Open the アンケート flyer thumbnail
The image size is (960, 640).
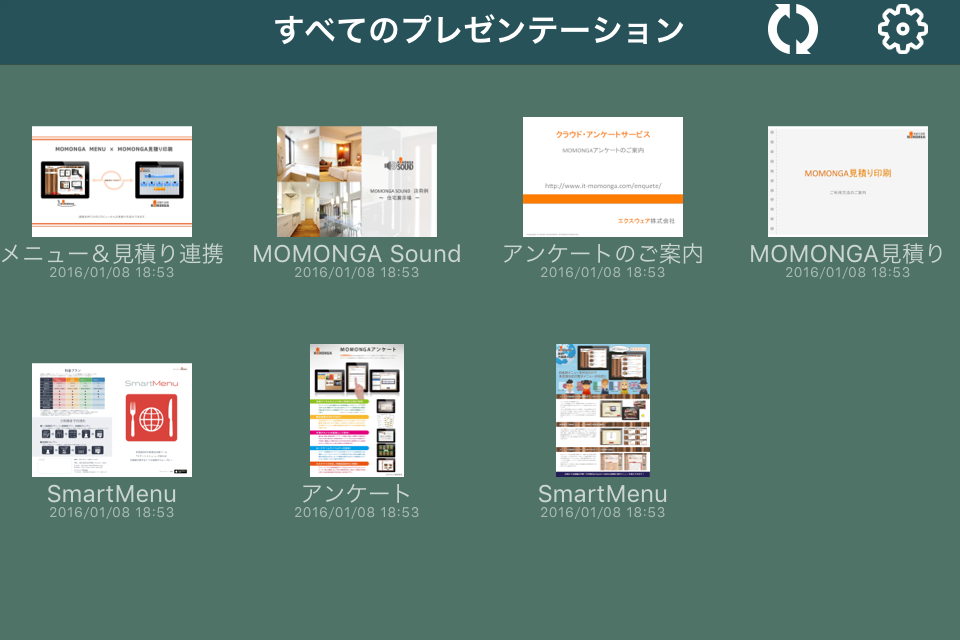[x=357, y=410]
